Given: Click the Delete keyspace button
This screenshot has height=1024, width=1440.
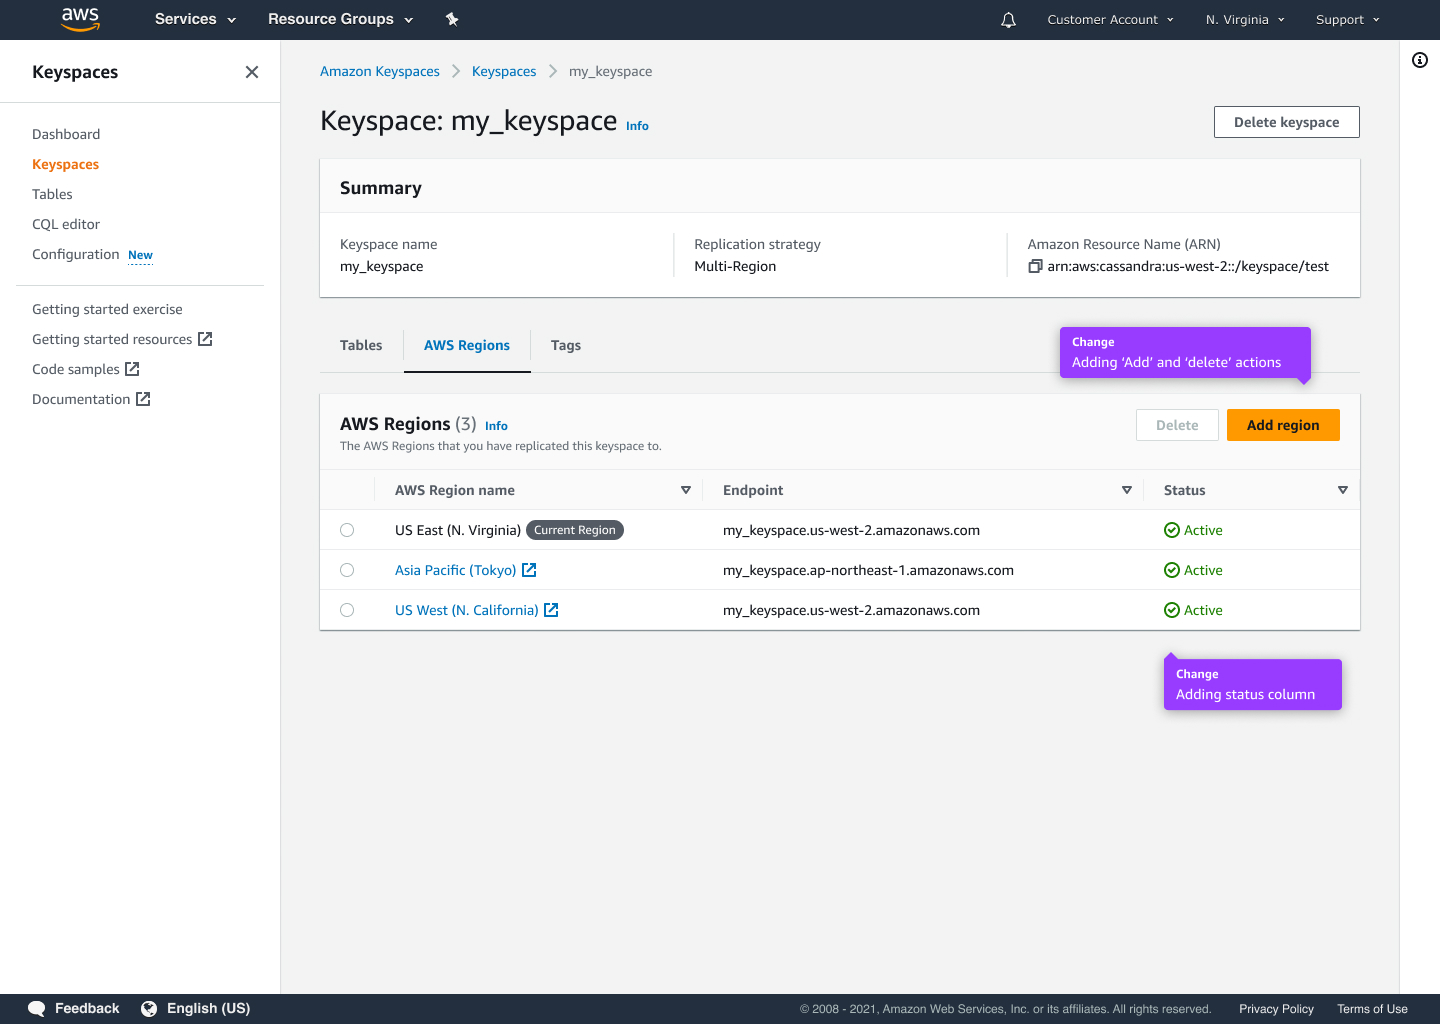Looking at the screenshot, I should tap(1286, 121).
